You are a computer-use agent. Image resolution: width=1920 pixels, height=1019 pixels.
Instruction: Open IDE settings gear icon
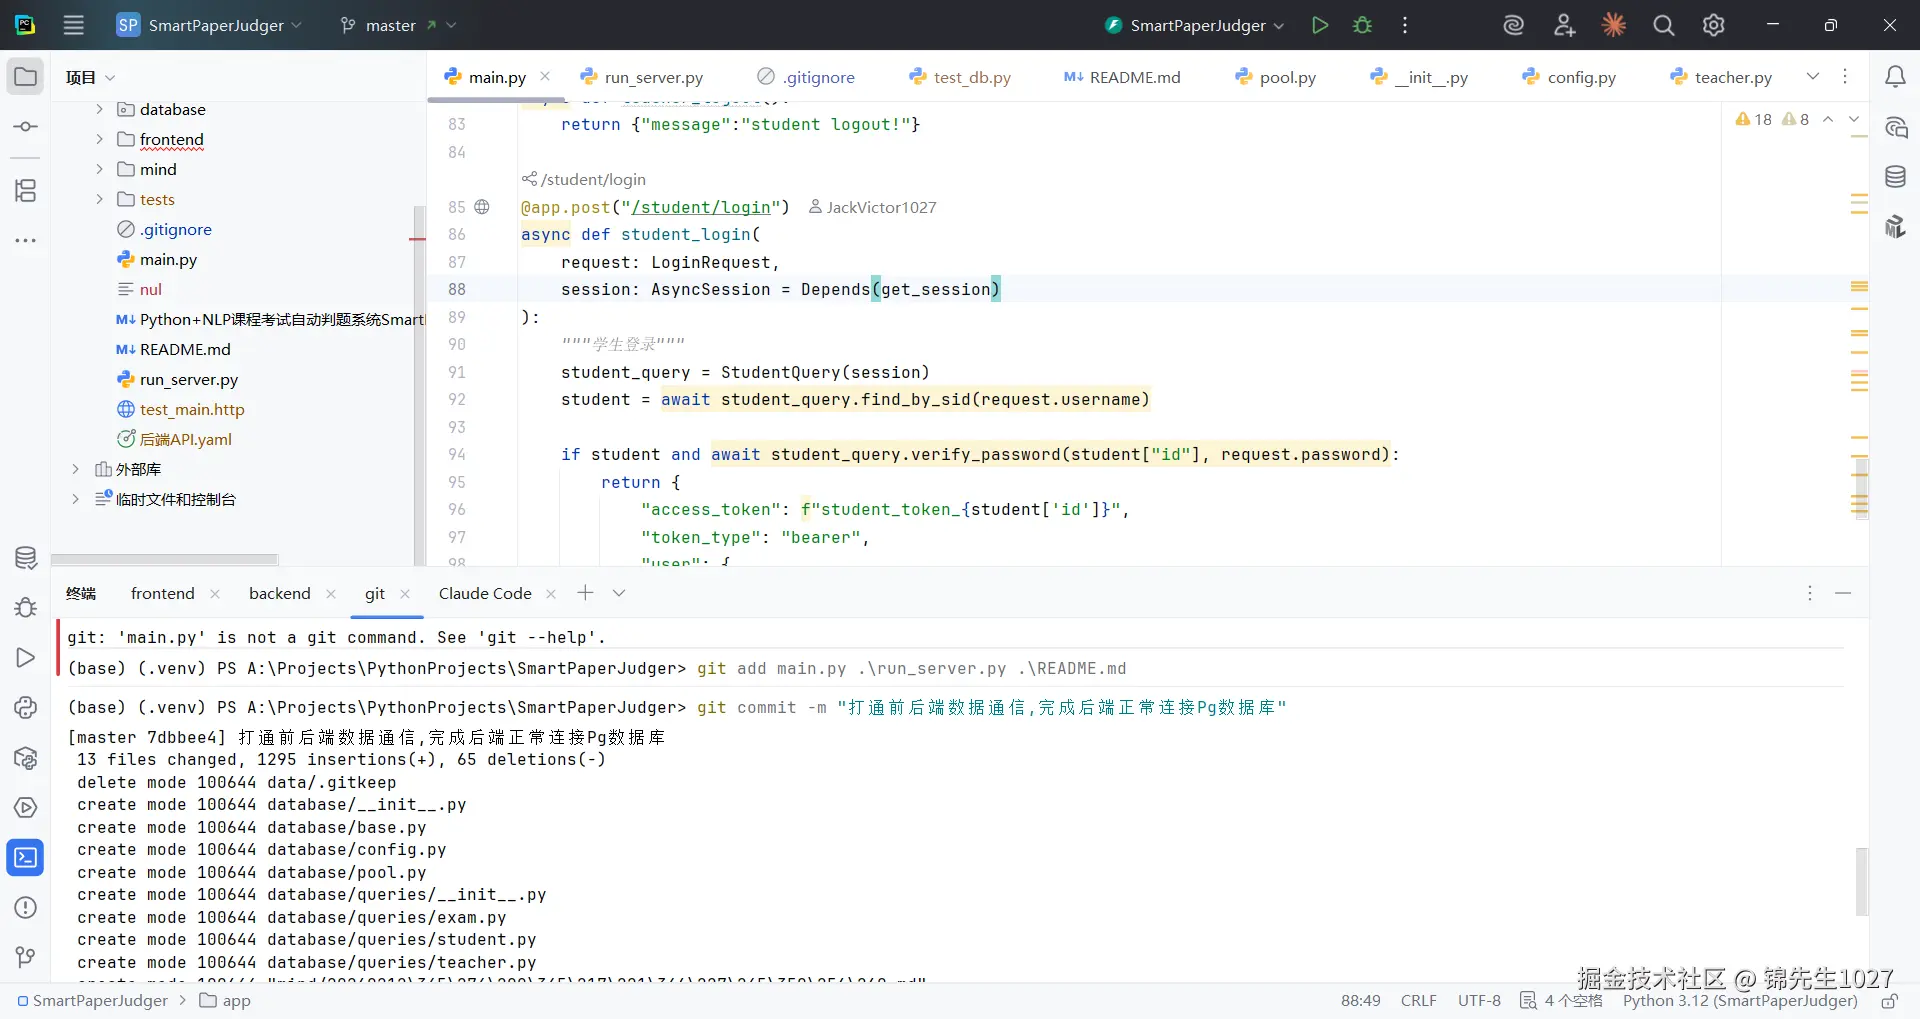click(x=1713, y=25)
